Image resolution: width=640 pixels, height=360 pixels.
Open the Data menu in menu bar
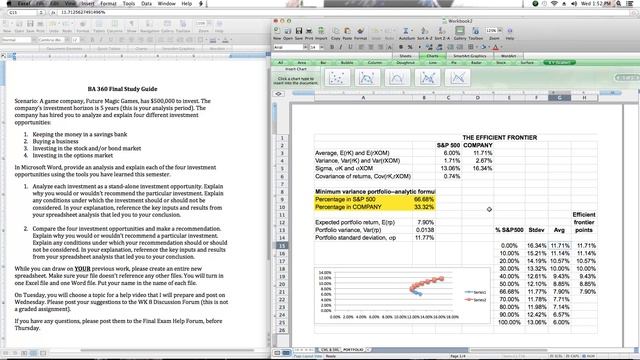click(146, 4)
